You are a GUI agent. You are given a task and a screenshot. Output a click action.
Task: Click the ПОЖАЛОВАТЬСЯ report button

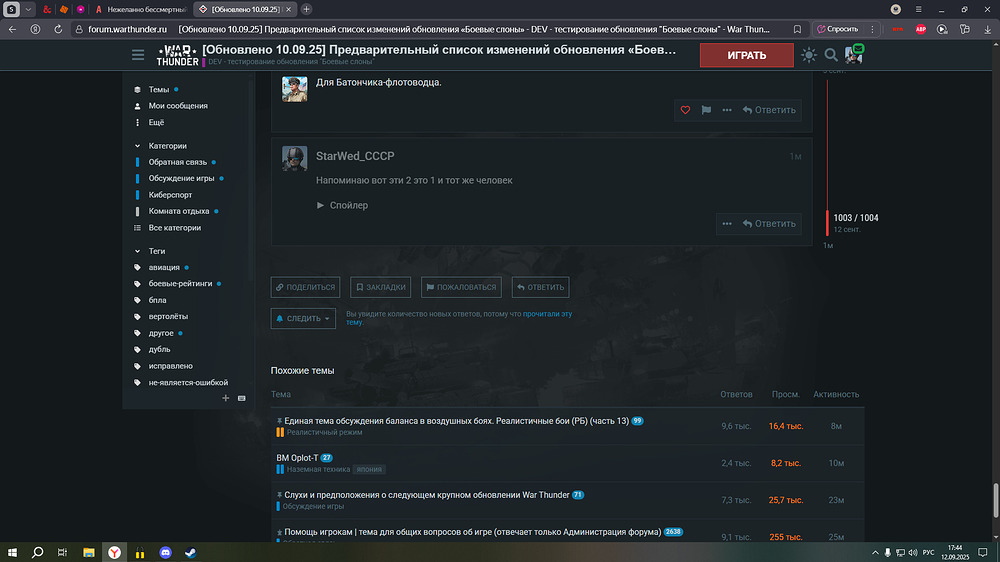tap(461, 287)
